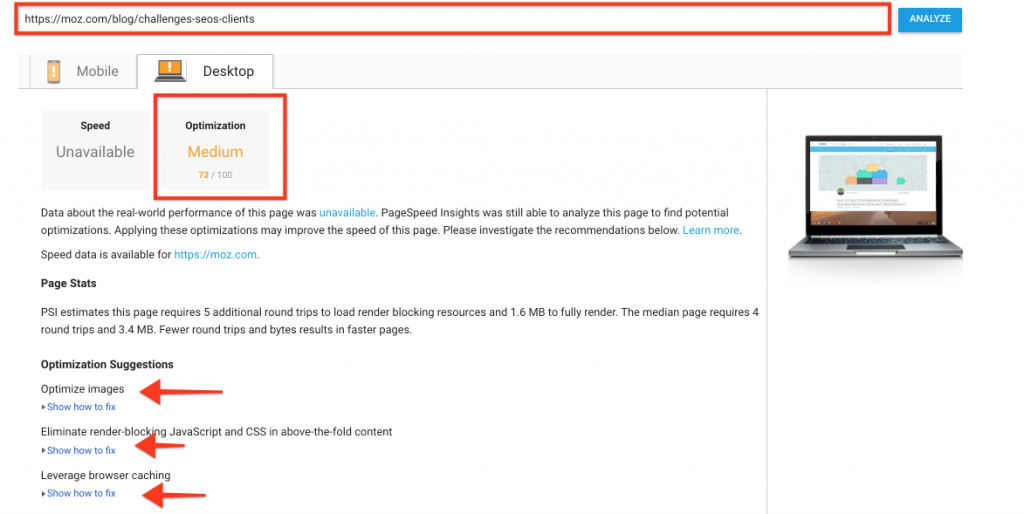
Task: Focus the URL input field
Action: 453,19
